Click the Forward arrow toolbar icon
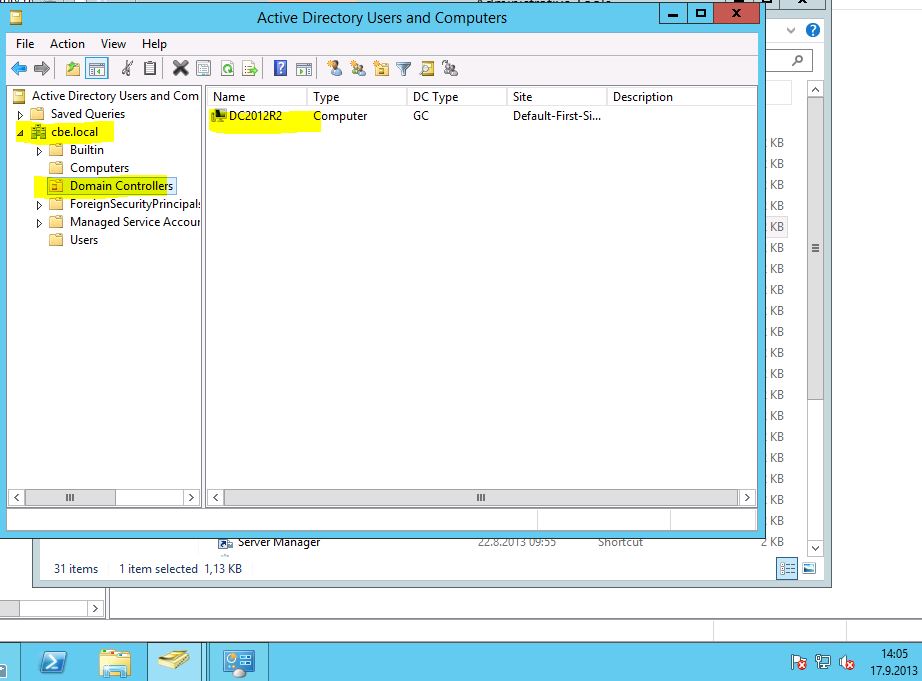The image size is (922, 681). coord(42,69)
